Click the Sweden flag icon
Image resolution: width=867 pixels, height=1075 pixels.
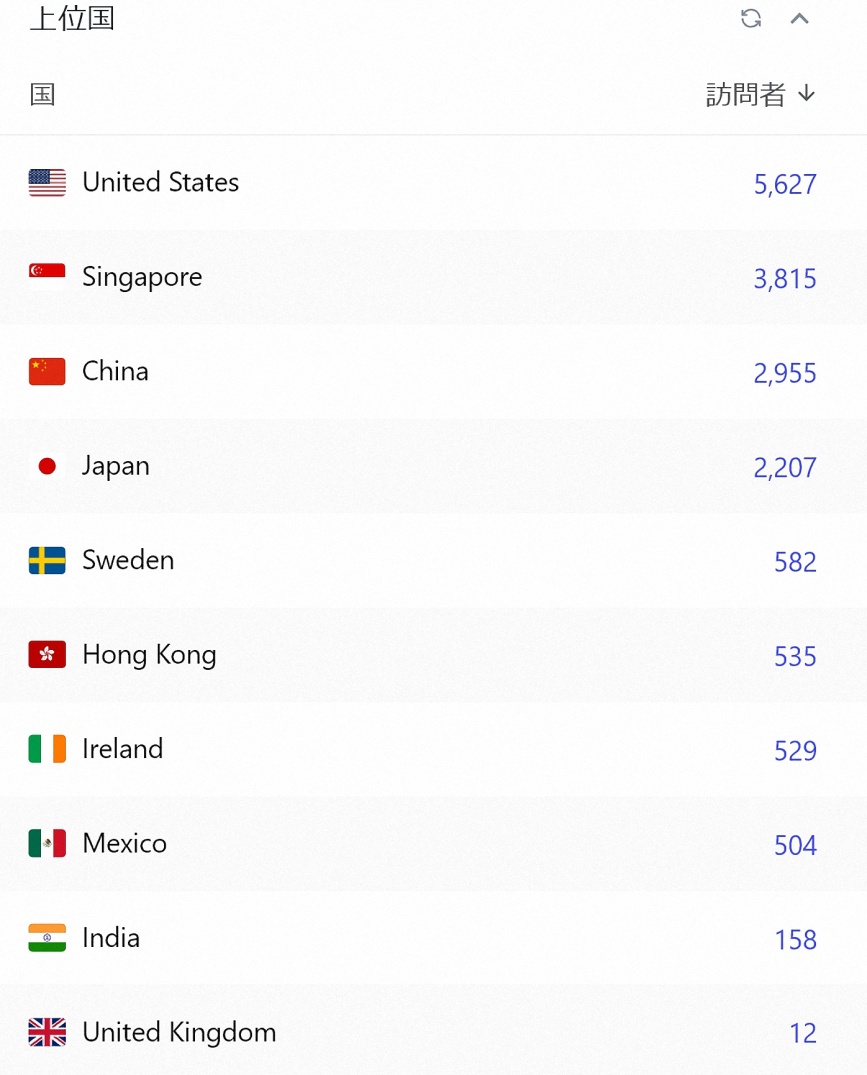pyautogui.click(x=47, y=560)
